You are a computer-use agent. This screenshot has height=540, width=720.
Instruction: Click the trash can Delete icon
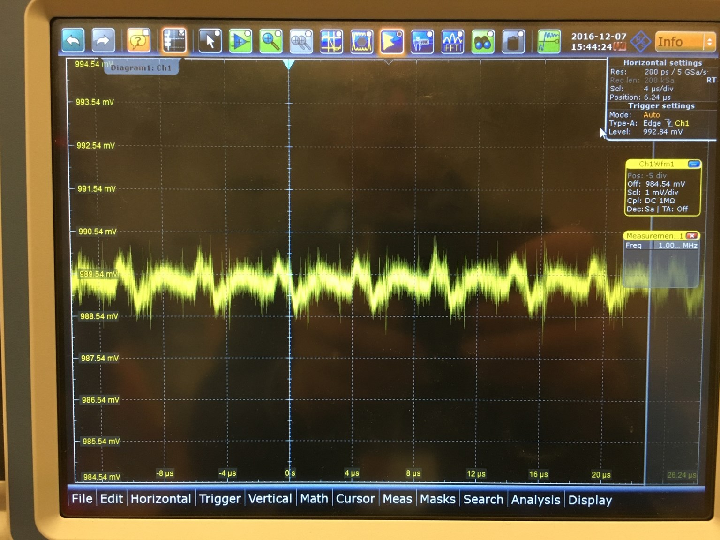pos(513,41)
